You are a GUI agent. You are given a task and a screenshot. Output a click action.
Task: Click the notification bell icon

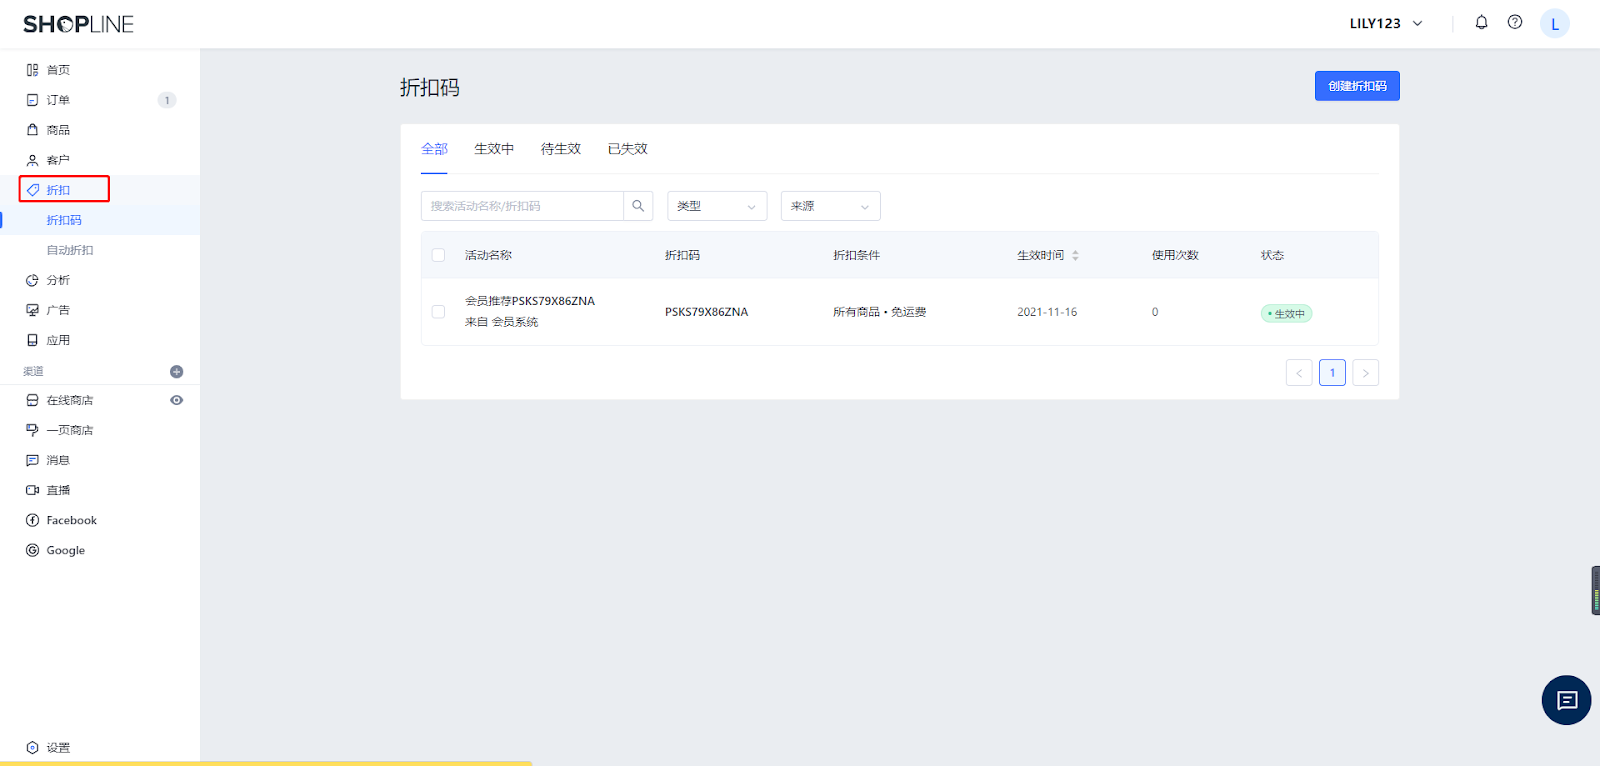click(x=1481, y=23)
